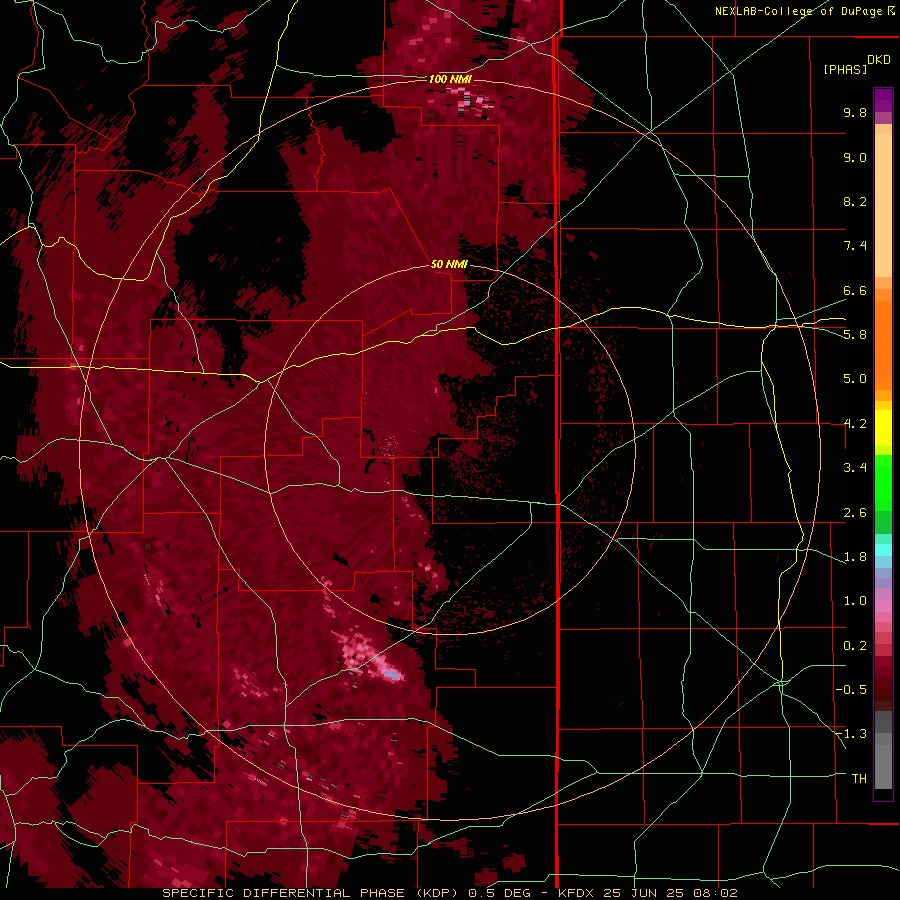Click the DKD units label
Screen dimensions: 900x900
click(x=879, y=60)
